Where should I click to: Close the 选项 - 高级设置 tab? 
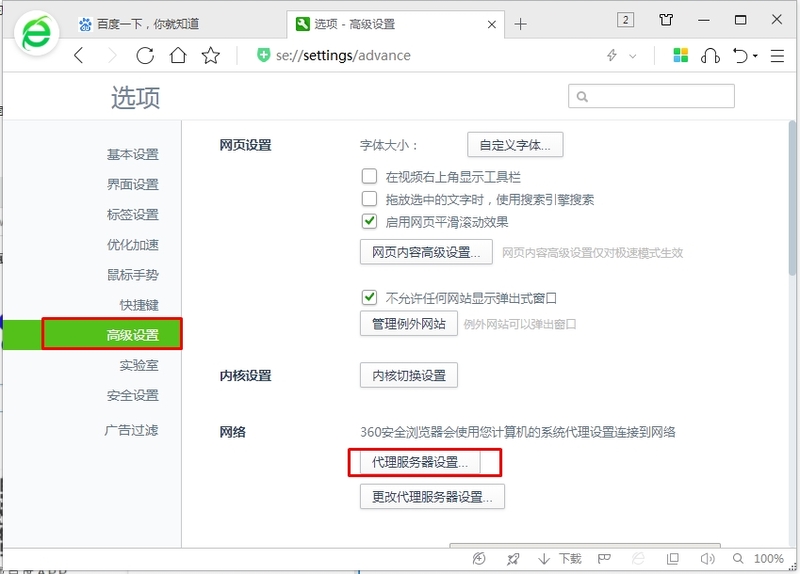click(x=492, y=24)
